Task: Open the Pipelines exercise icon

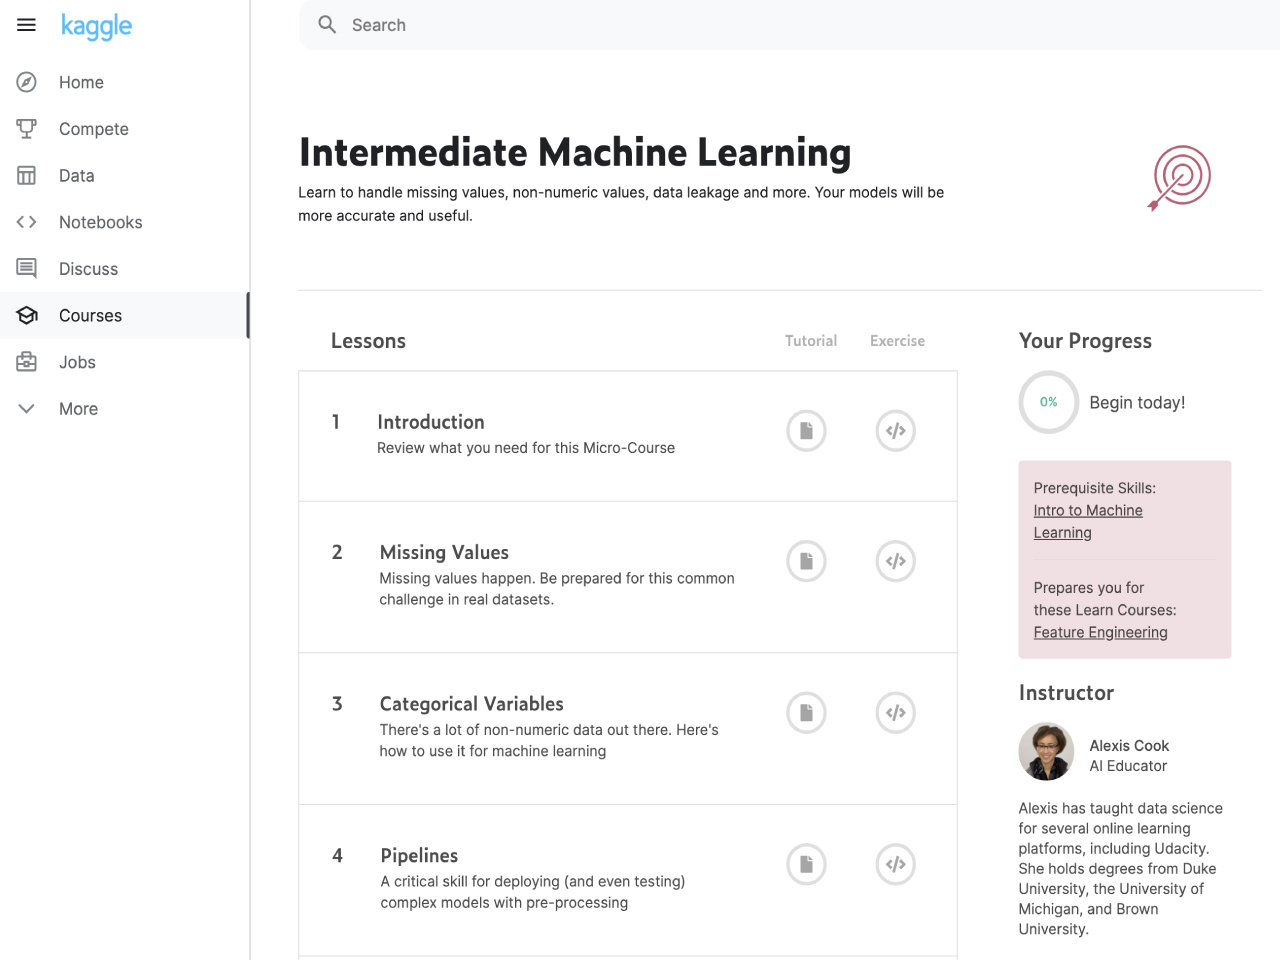Action: 896,864
